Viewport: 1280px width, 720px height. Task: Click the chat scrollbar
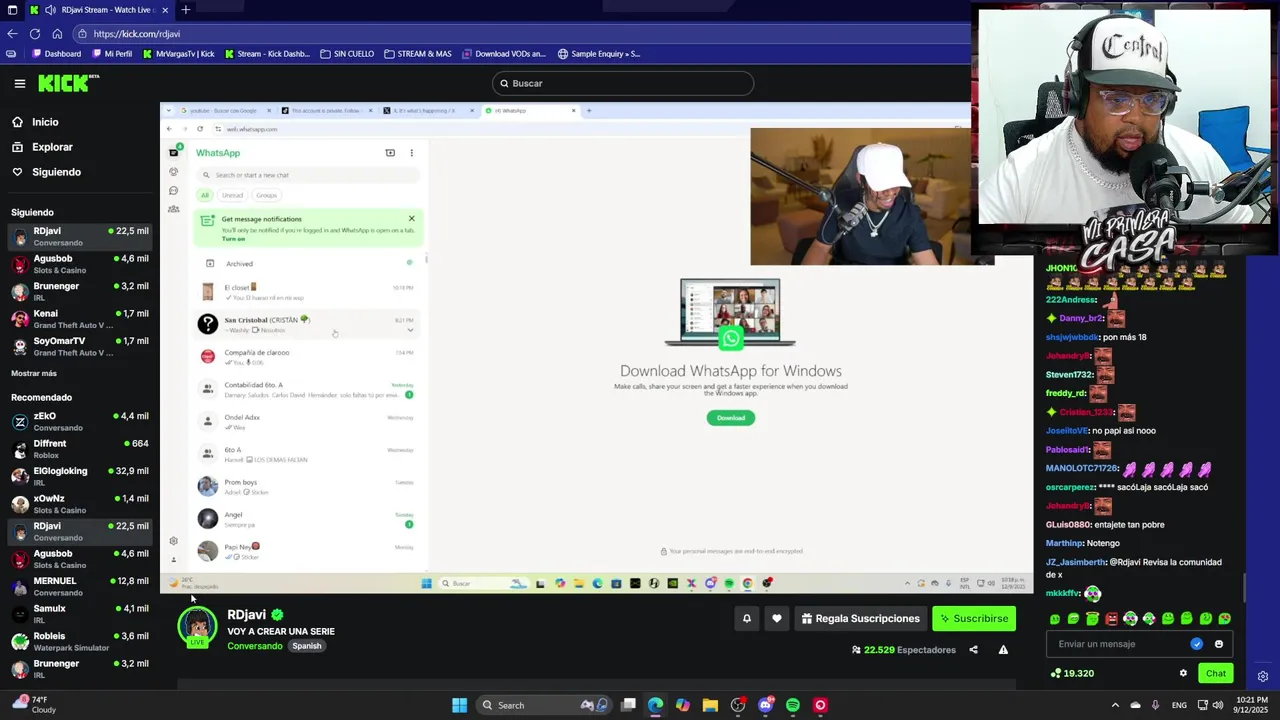click(1244, 586)
